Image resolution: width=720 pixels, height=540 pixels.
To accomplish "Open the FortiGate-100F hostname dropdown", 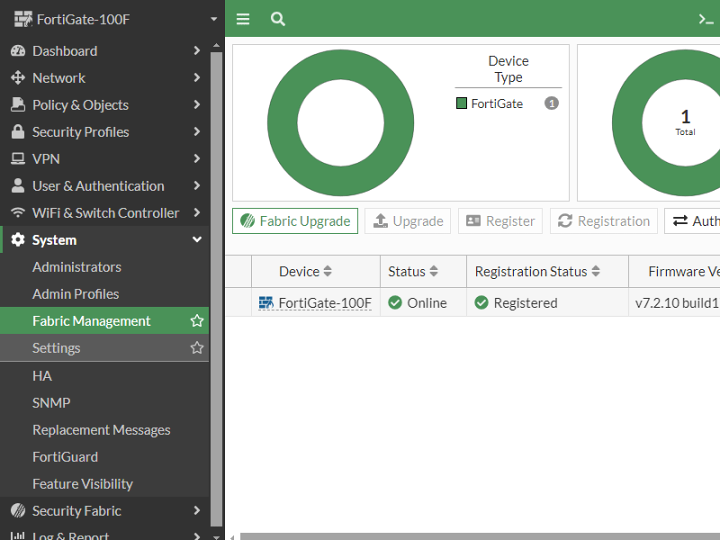I will [x=213, y=19].
